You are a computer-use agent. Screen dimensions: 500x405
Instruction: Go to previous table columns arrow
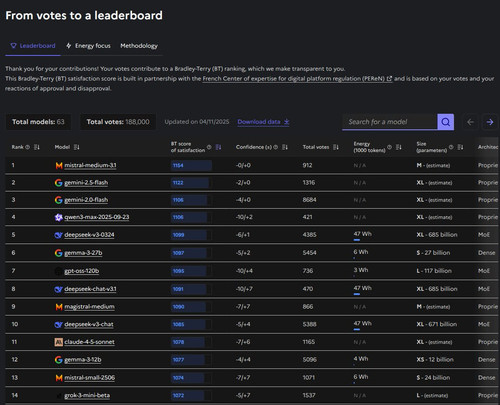coord(470,122)
